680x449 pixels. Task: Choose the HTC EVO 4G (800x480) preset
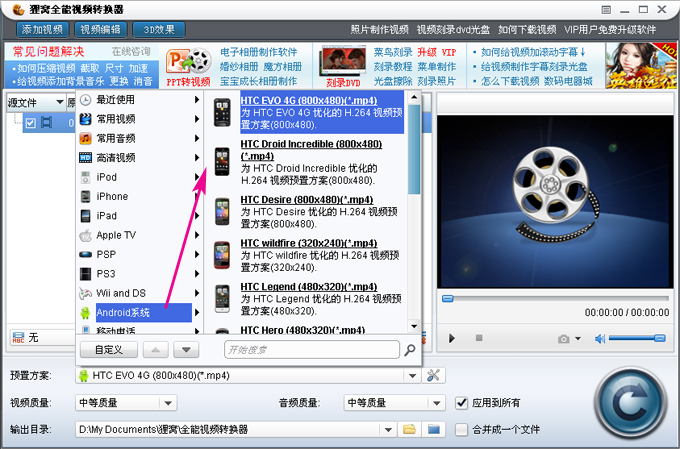point(322,112)
